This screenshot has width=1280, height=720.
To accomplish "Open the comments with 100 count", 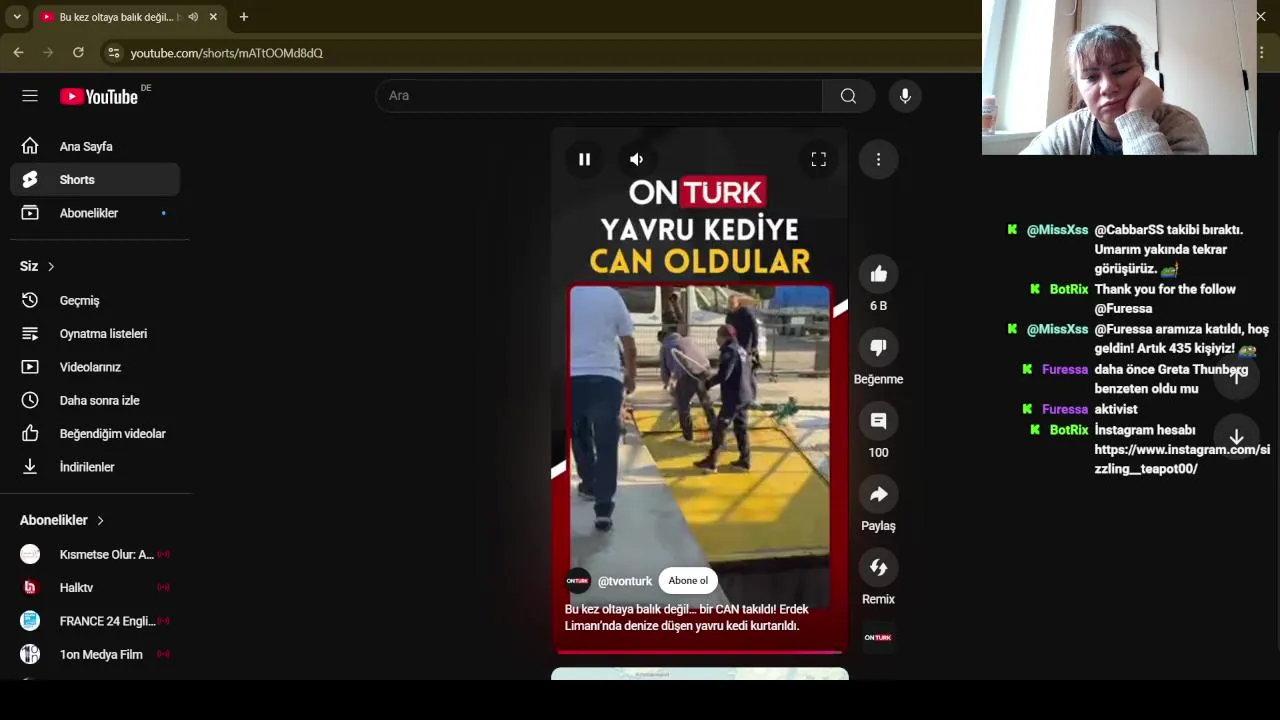I will (x=878, y=421).
